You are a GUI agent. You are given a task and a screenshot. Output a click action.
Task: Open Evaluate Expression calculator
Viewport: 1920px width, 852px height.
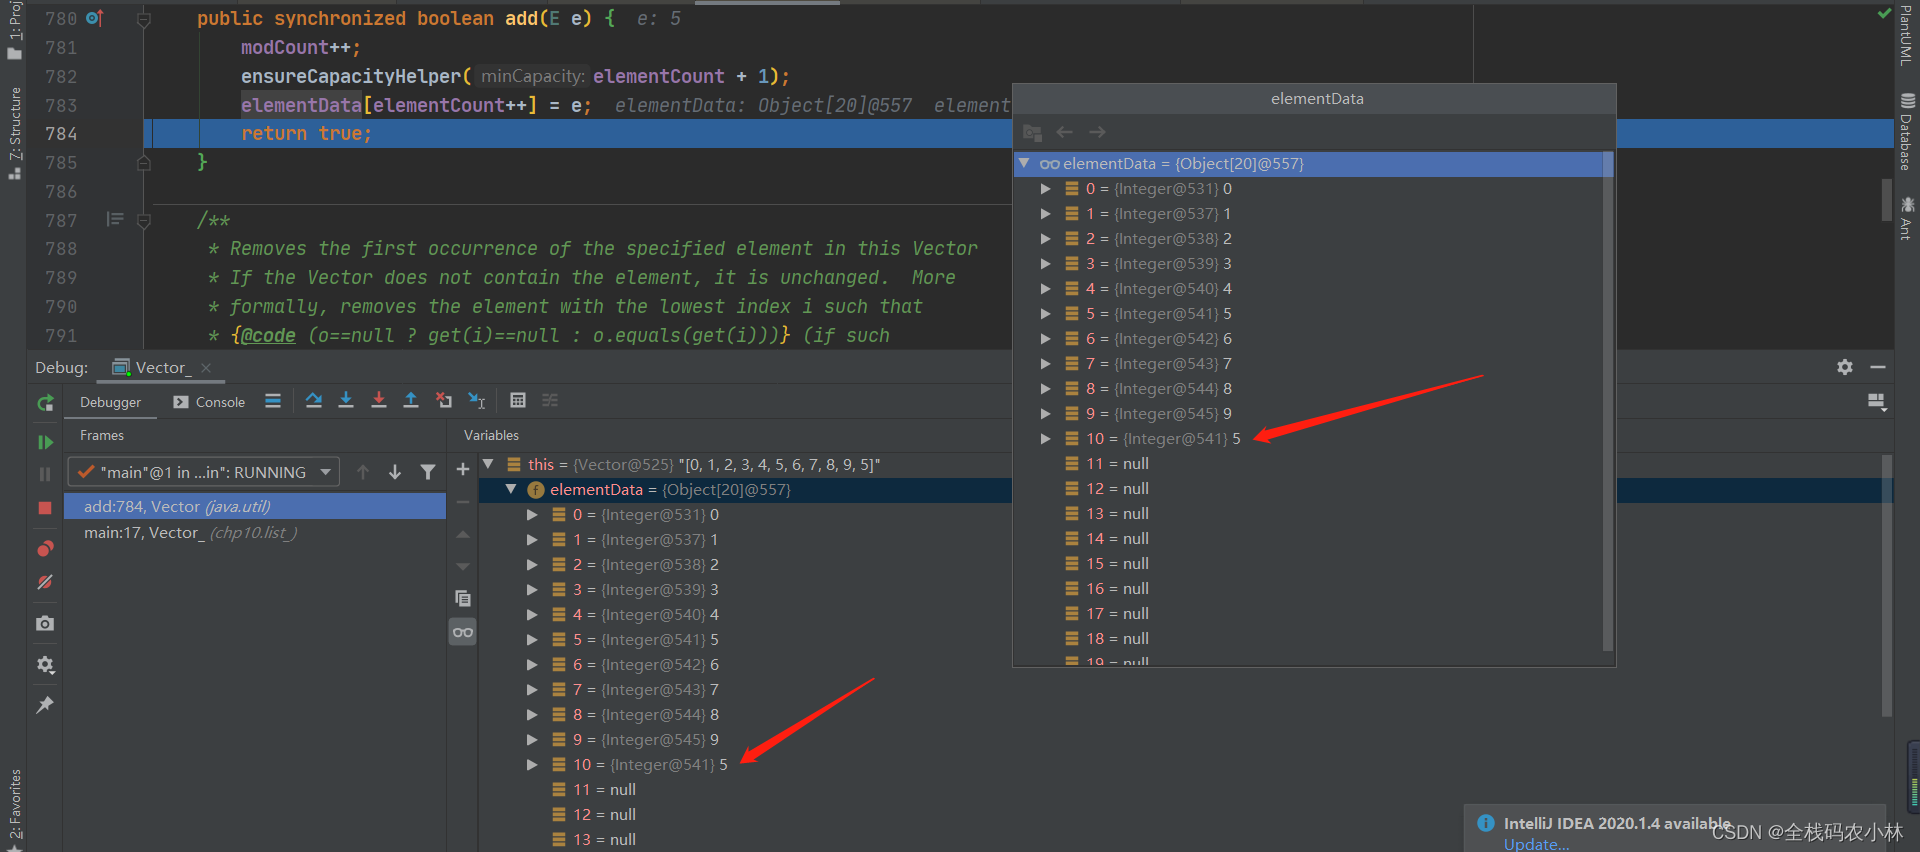coord(518,401)
